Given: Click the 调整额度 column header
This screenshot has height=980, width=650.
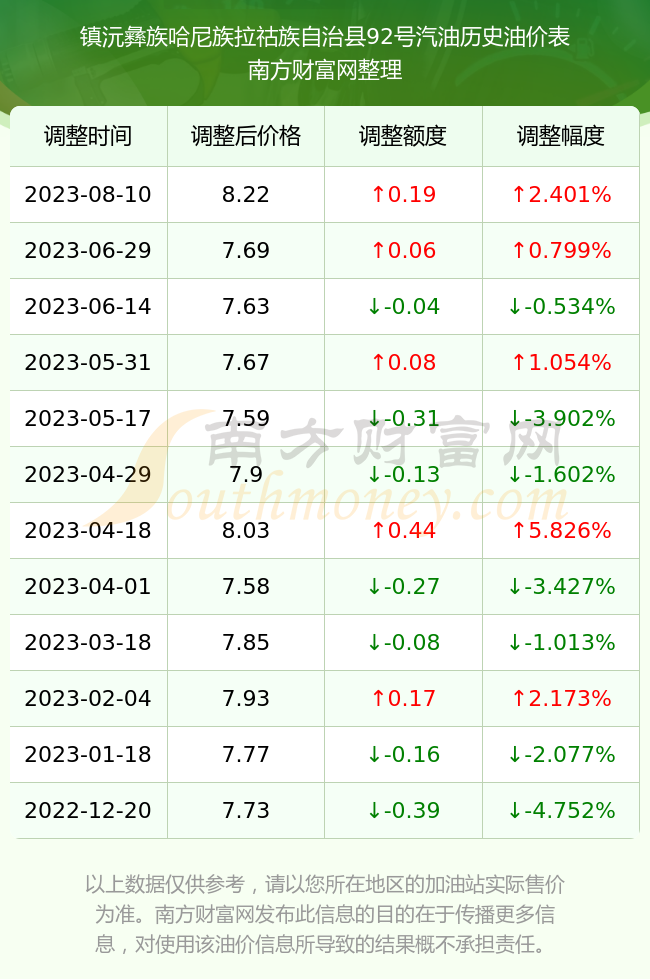Looking at the screenshot, I should pos(403,136).
